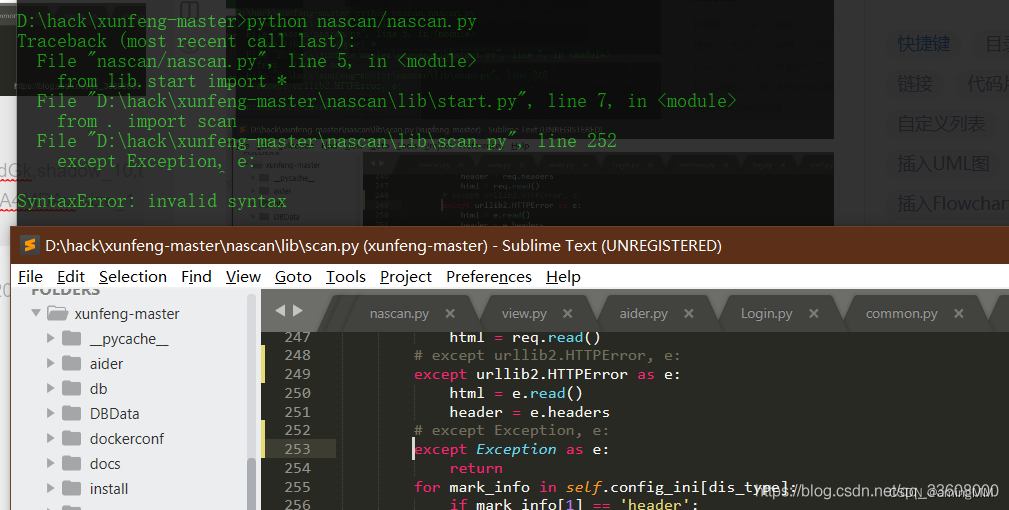Click 'SyntaxError: invalid syntax' in the terminal
The width and height of the screenshot is (1009, 510).
pyautogui.click(x=151, y=201)
